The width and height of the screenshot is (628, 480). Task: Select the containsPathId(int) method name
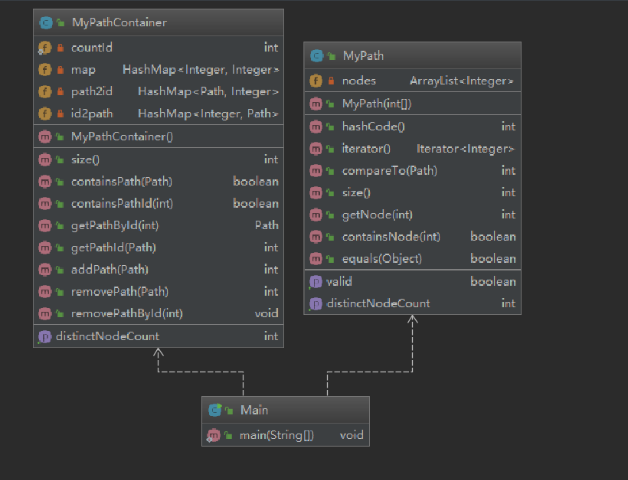coord(122,204)
